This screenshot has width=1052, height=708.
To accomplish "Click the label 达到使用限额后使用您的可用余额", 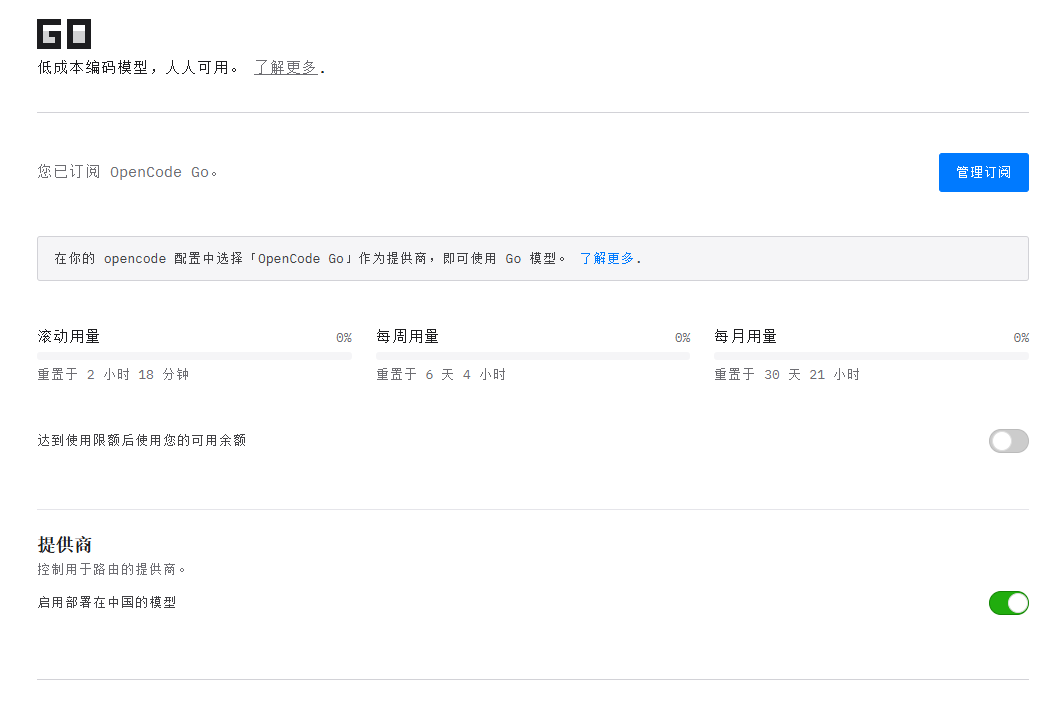I will [x=142, y=440].
